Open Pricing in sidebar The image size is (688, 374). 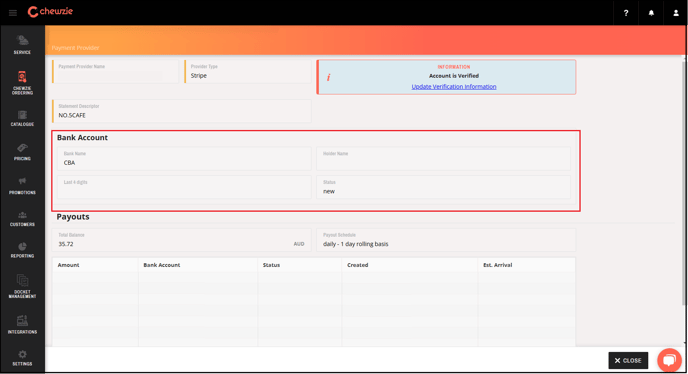click(x=22, y=152)
